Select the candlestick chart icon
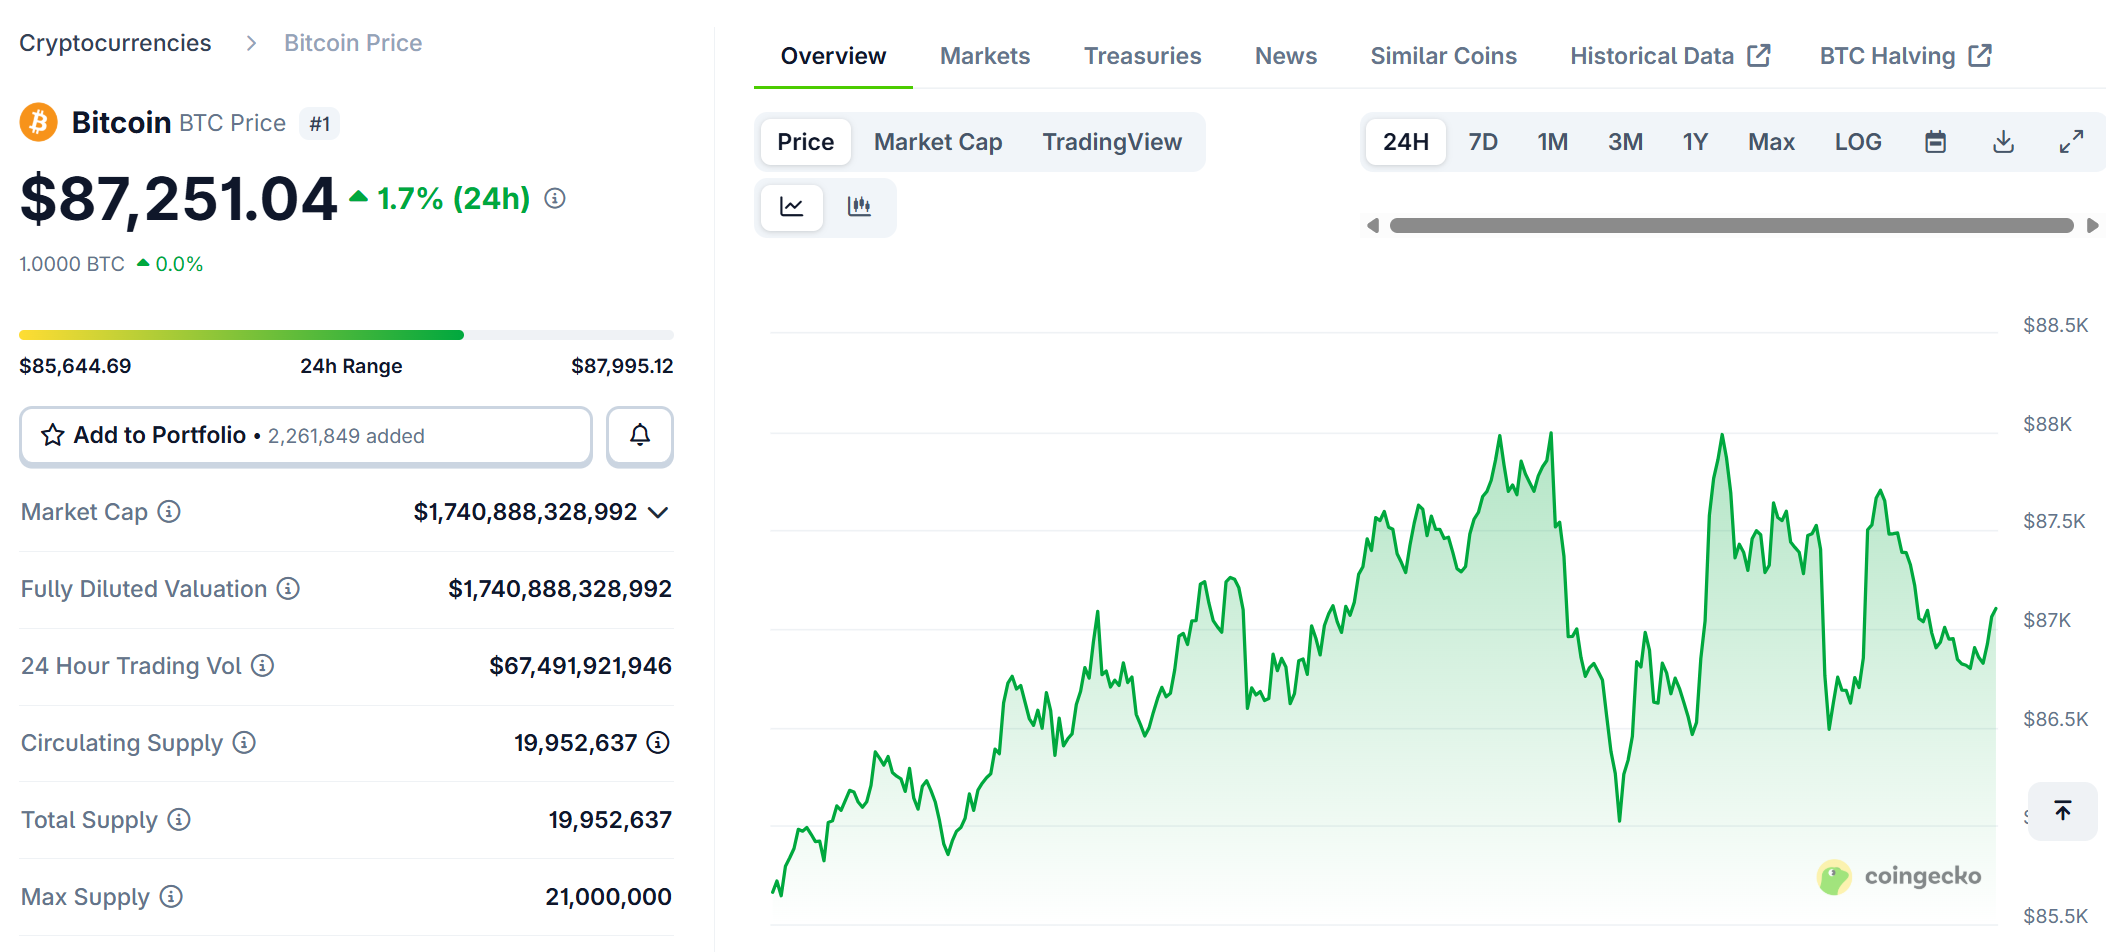The image size is (2118, 952). pos(860,207)
